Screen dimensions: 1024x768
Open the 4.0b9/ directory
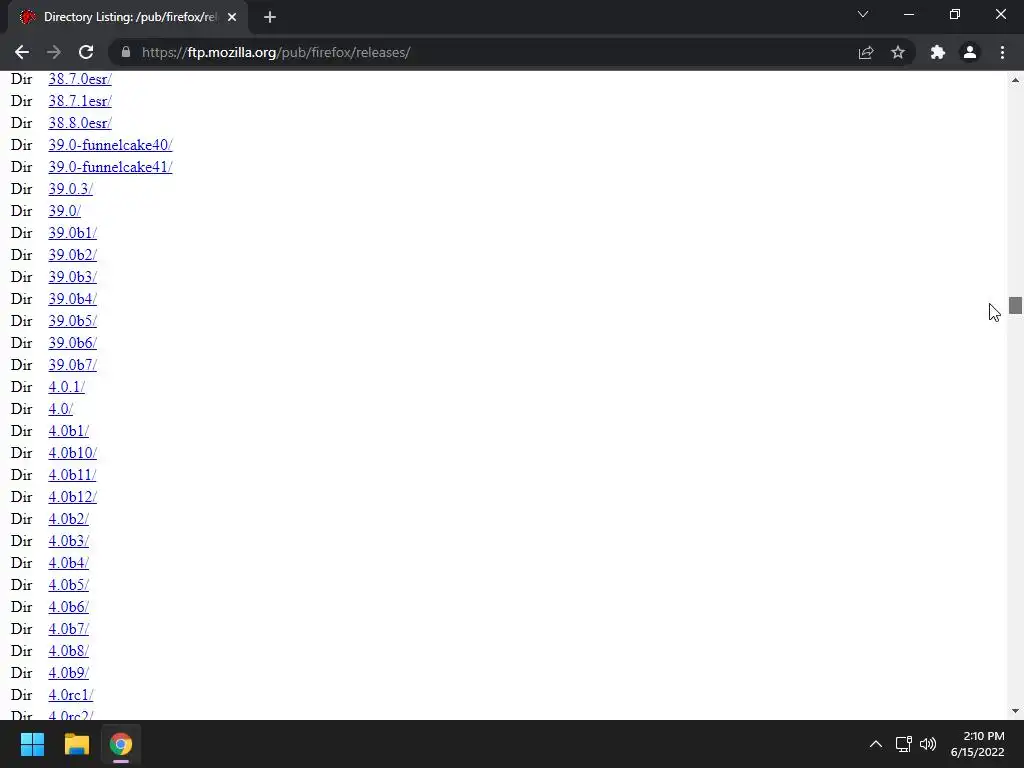pos(69,673)
